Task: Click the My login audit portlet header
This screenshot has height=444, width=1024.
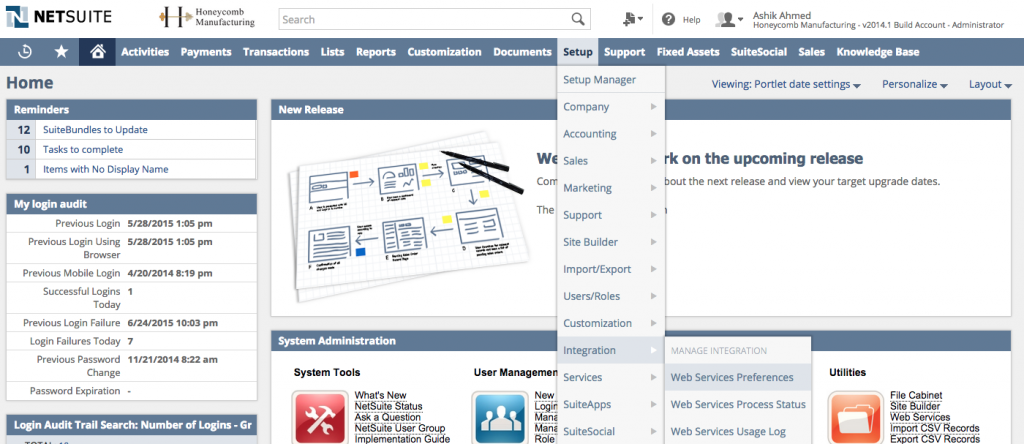Action: click(x=131, y=204)
